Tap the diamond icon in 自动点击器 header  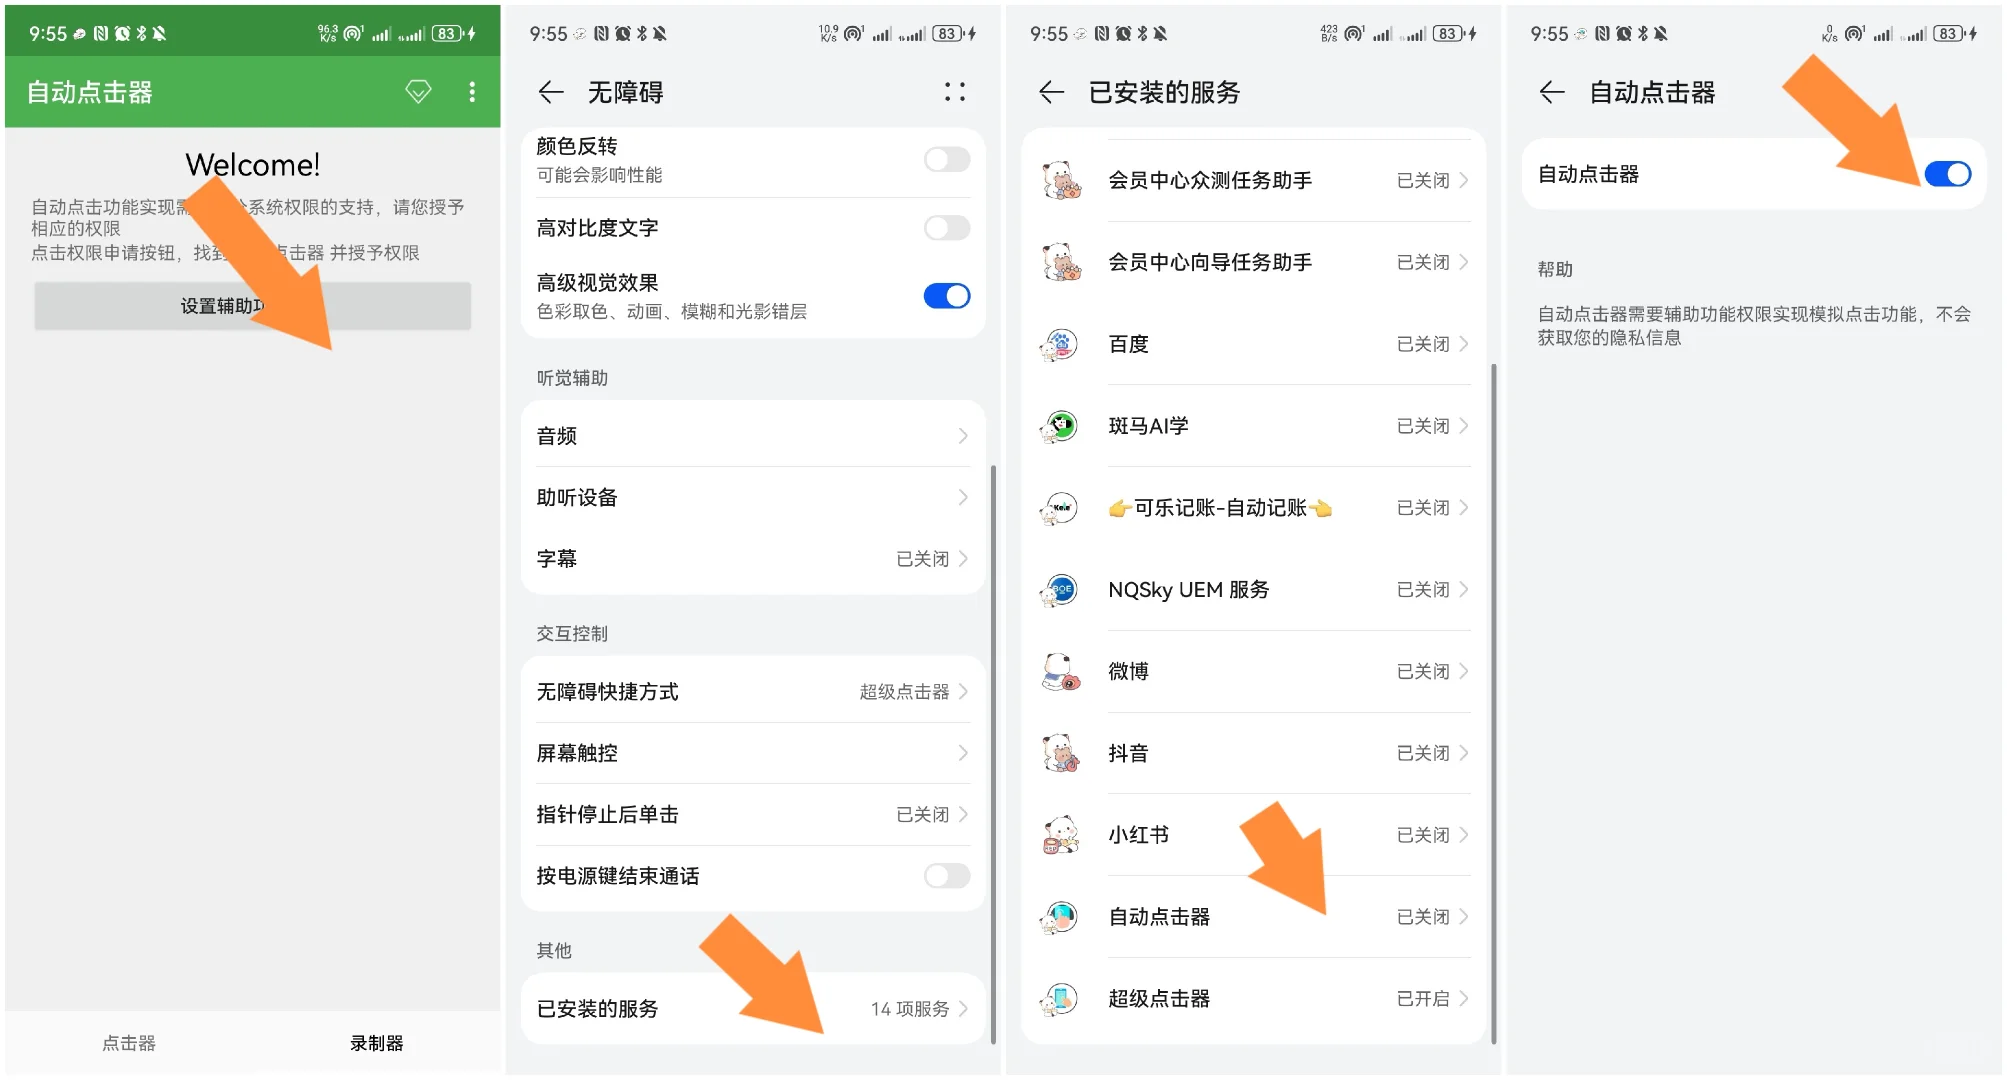point(418,91)
